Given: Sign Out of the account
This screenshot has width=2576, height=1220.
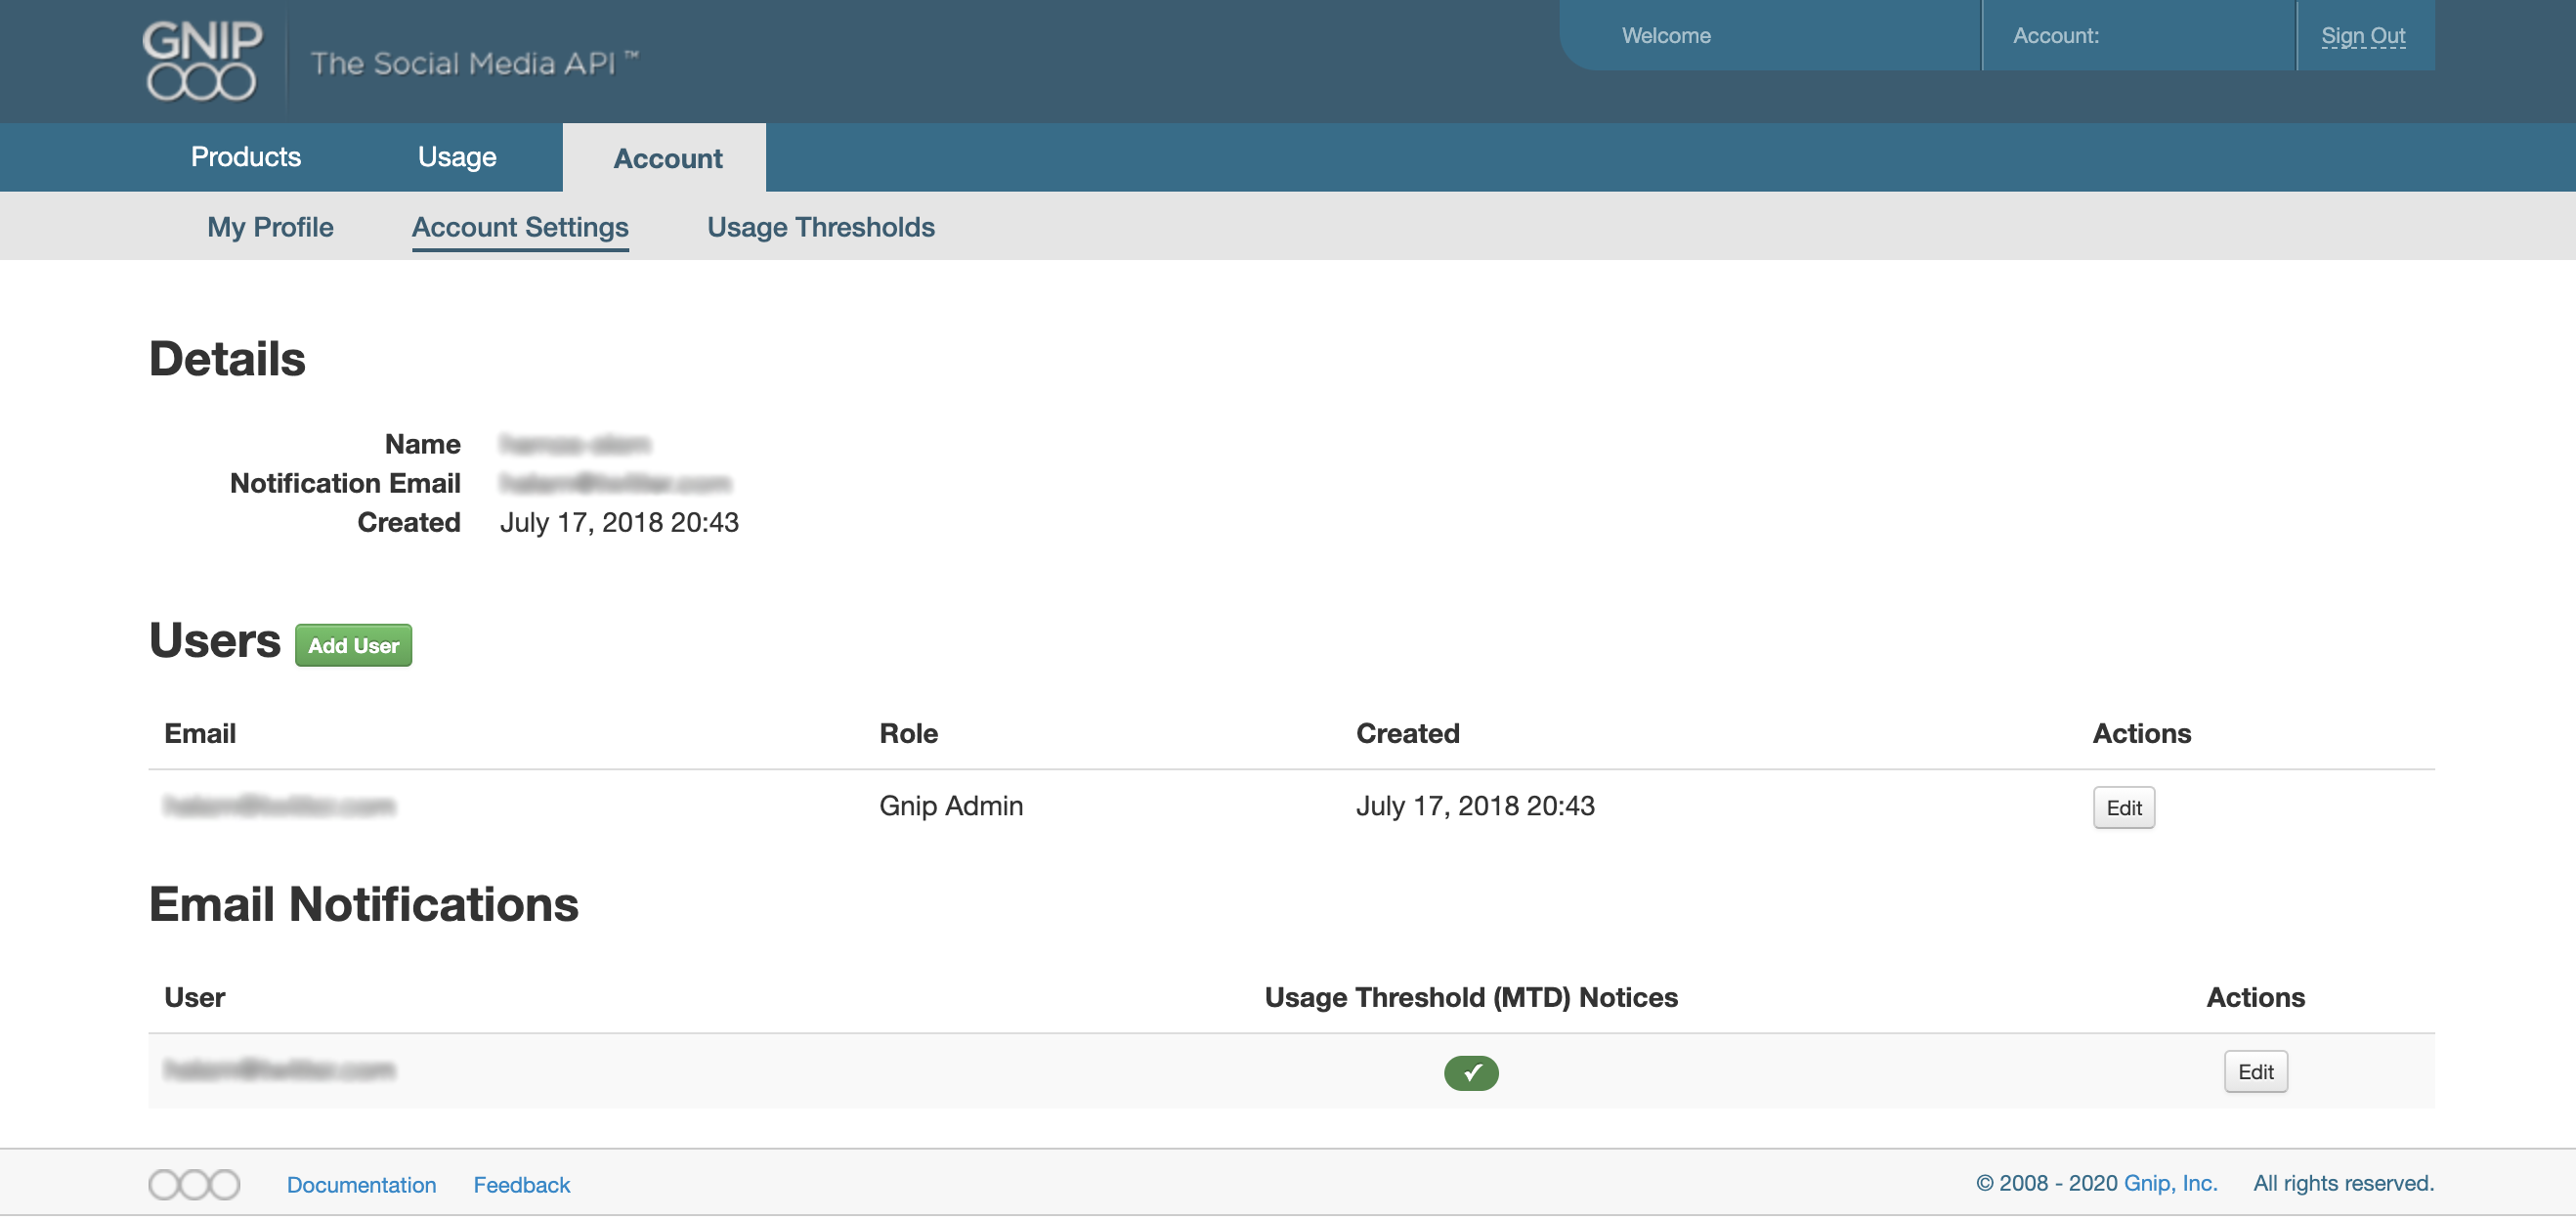Looking at the screenshot, I should click(2362, 36).
